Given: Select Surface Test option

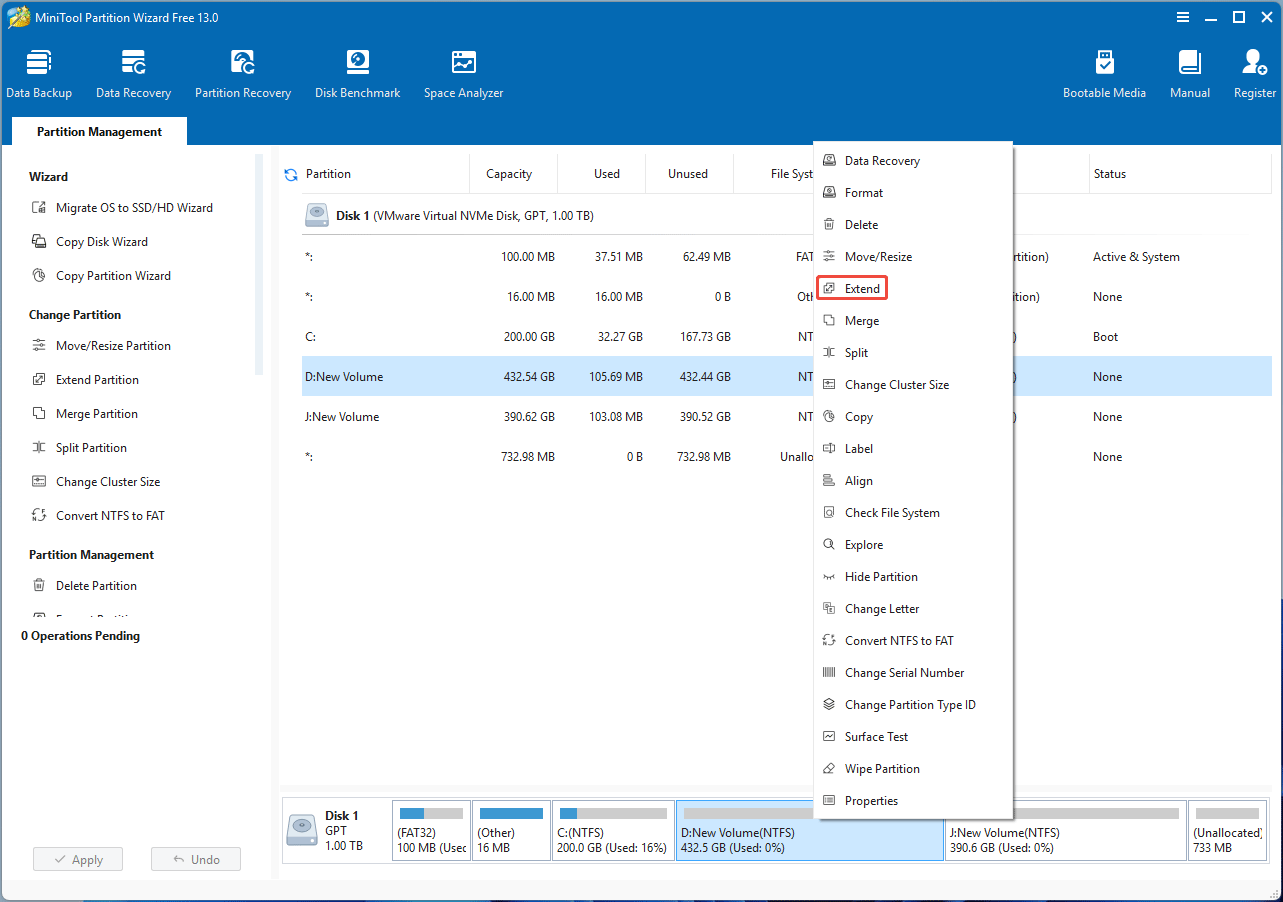Looking at the screenshot, I should click(x=874, y=736).
